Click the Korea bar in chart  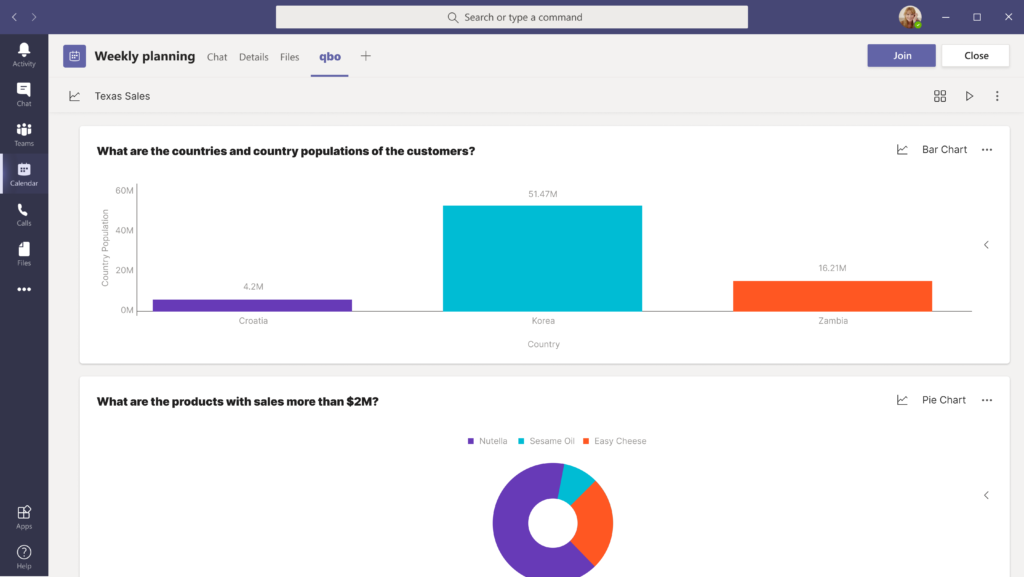pos(542,258)
